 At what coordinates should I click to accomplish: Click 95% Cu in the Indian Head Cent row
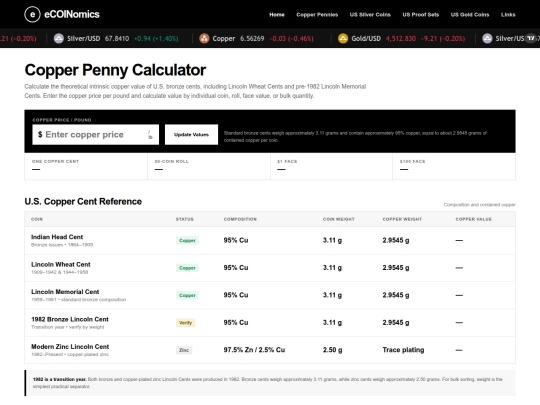[236, 240]
